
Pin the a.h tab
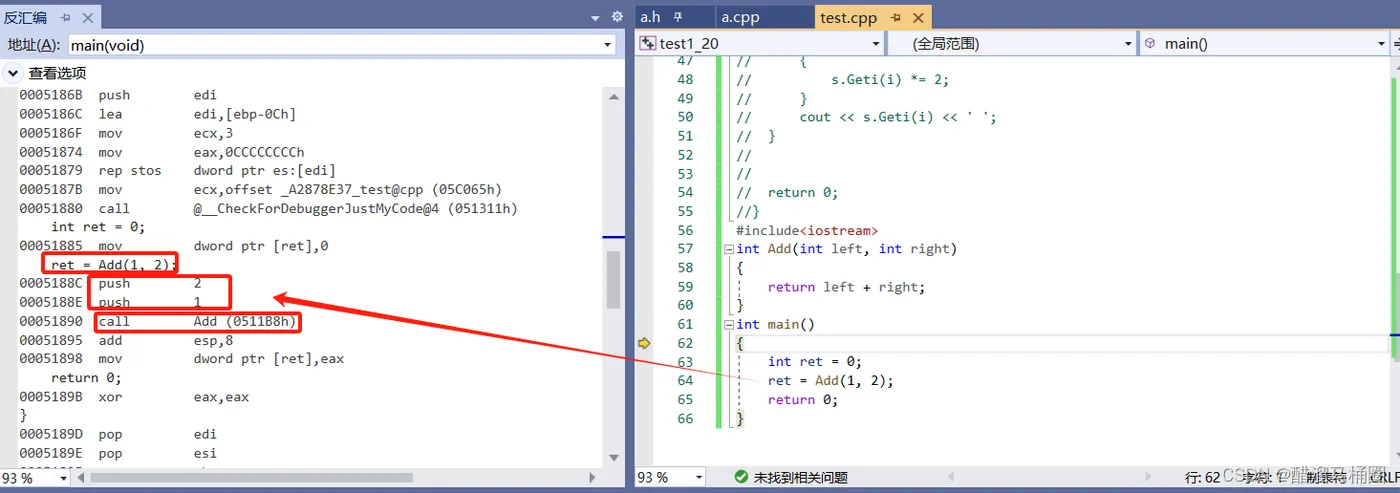pos(678,17)
